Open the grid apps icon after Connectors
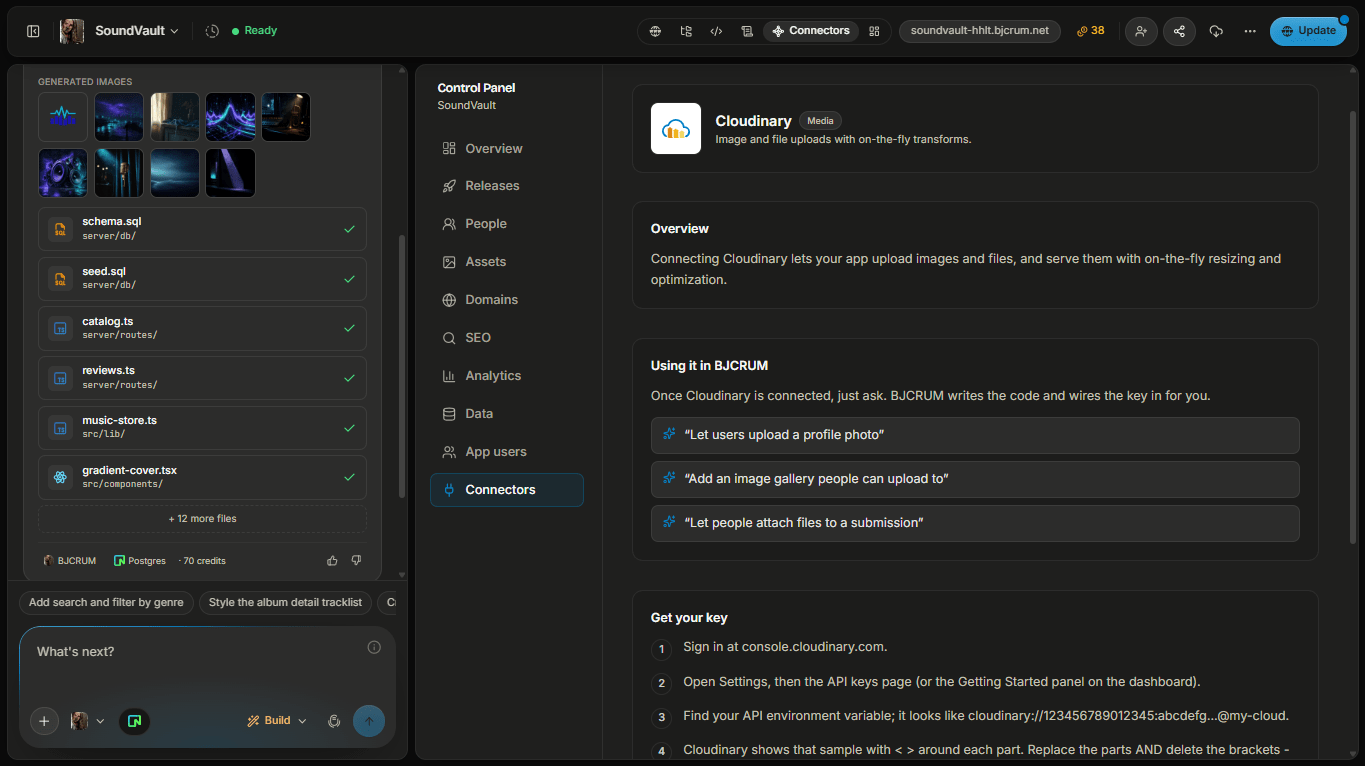The height and width of the screenshot is (766, 1365). 874,31
